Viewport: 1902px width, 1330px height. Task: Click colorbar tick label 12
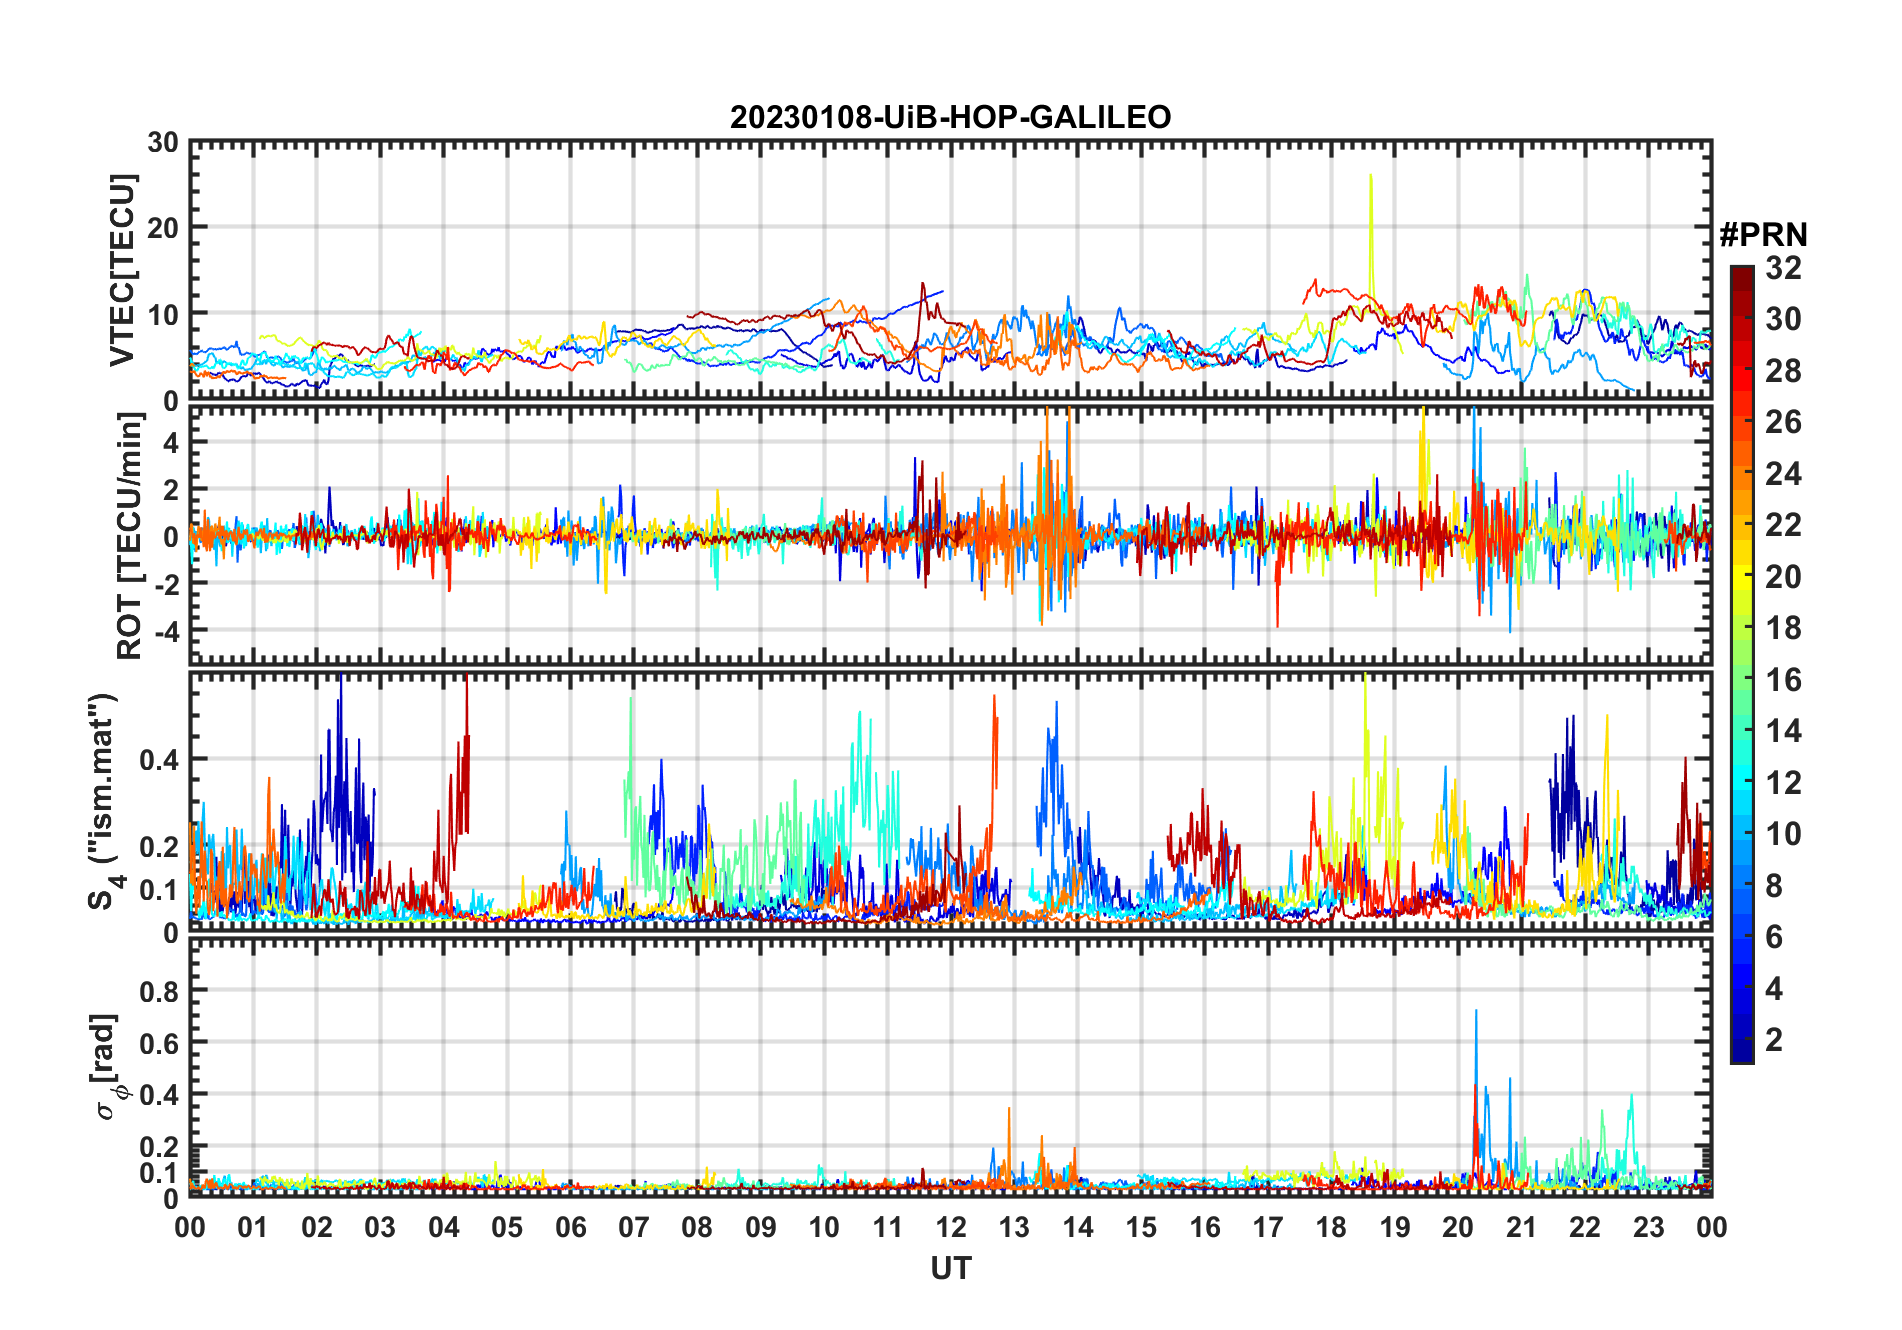1783,783
